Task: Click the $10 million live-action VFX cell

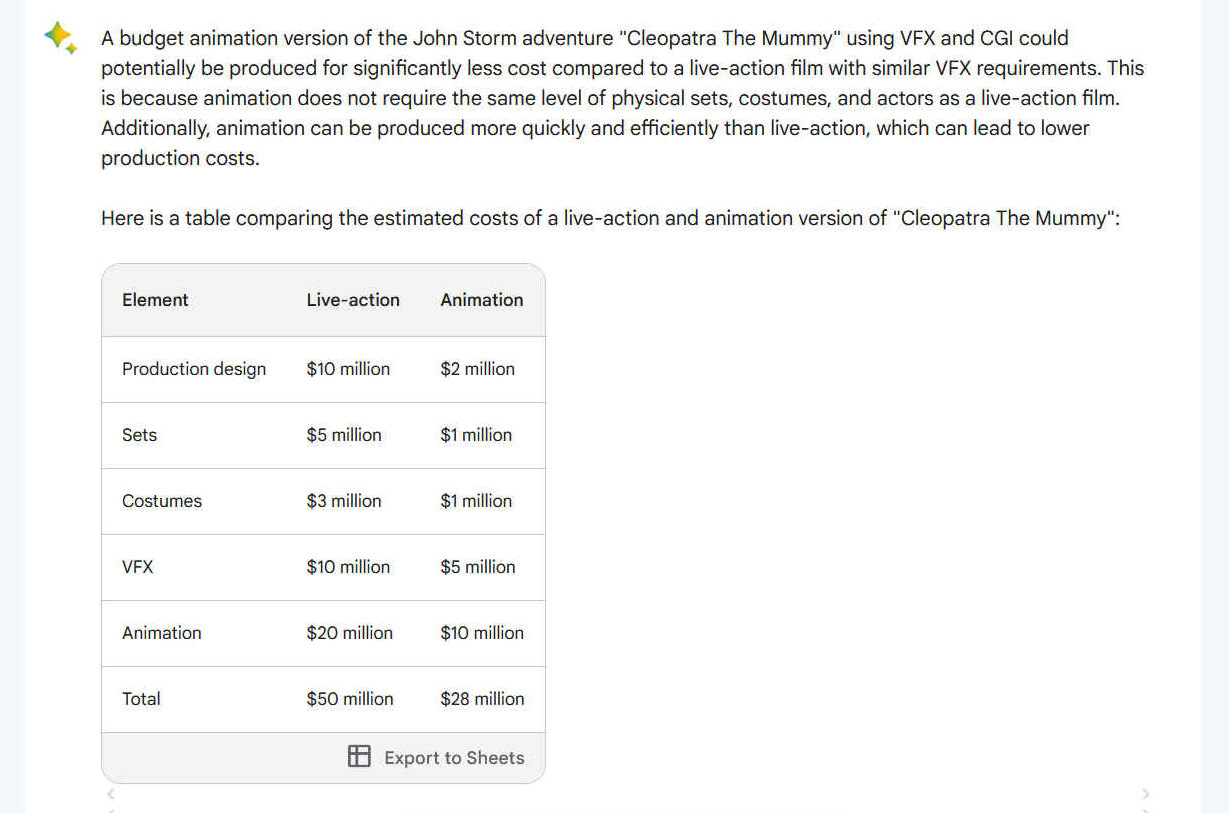Action: pos(348,567)
